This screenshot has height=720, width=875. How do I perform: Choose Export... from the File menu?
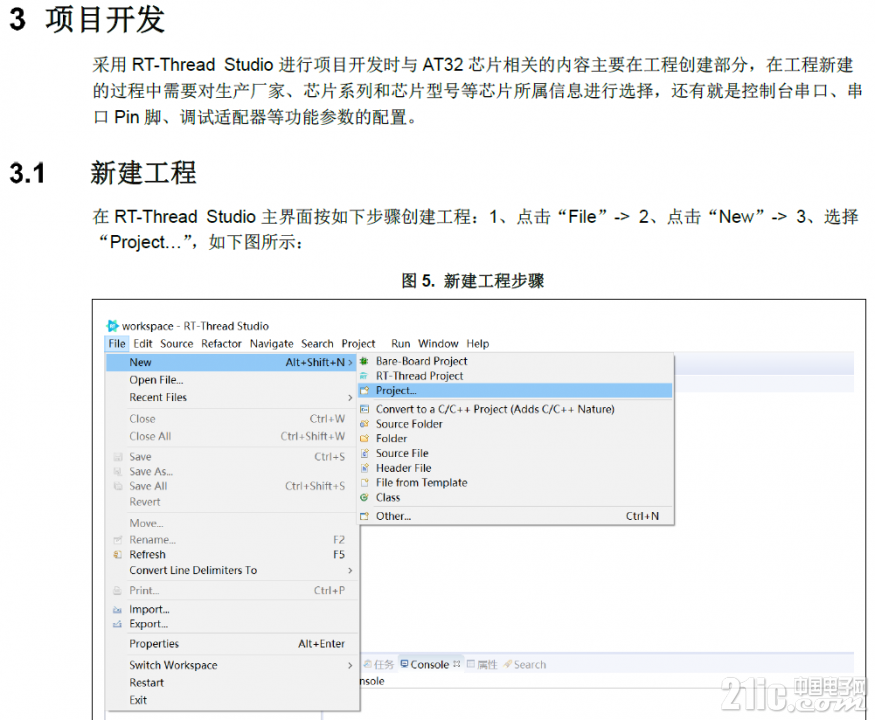[232, 624]
